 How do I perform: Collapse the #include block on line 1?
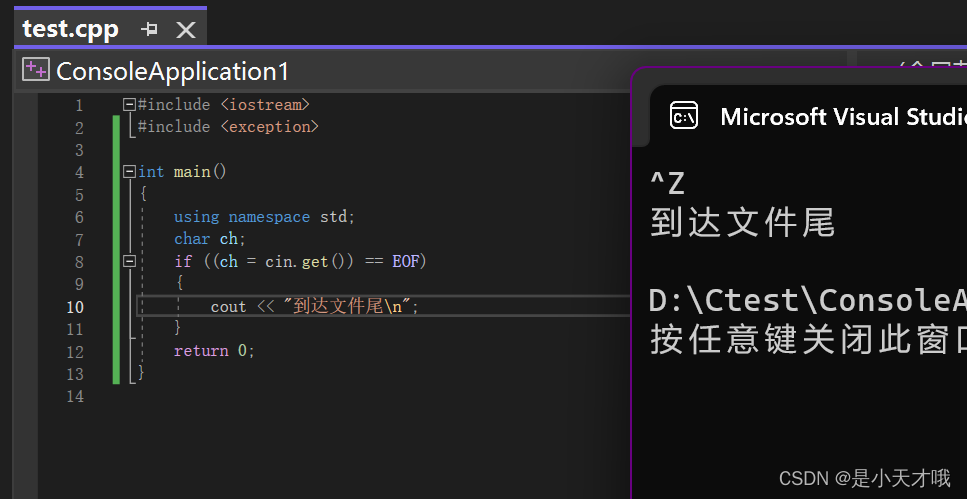(x=129, y=105)
